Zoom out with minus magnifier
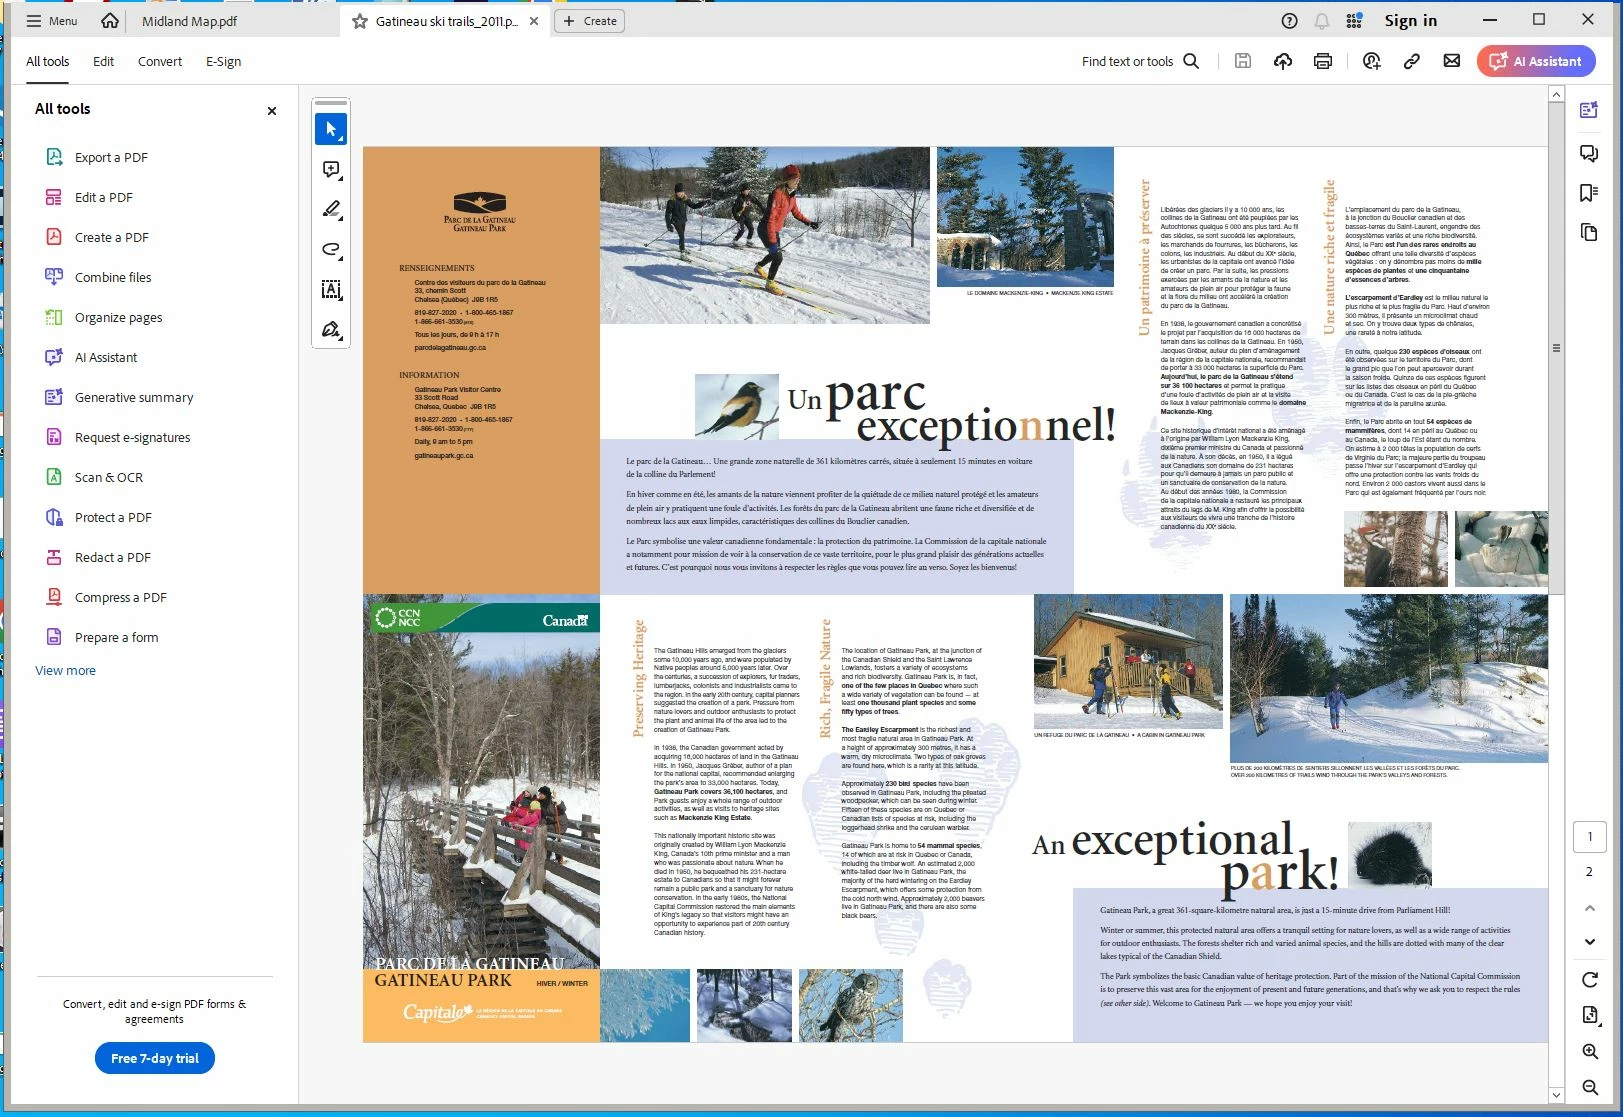Image resolution: width=1623 pixels, height=1117 pixels. (1590, 1087)
